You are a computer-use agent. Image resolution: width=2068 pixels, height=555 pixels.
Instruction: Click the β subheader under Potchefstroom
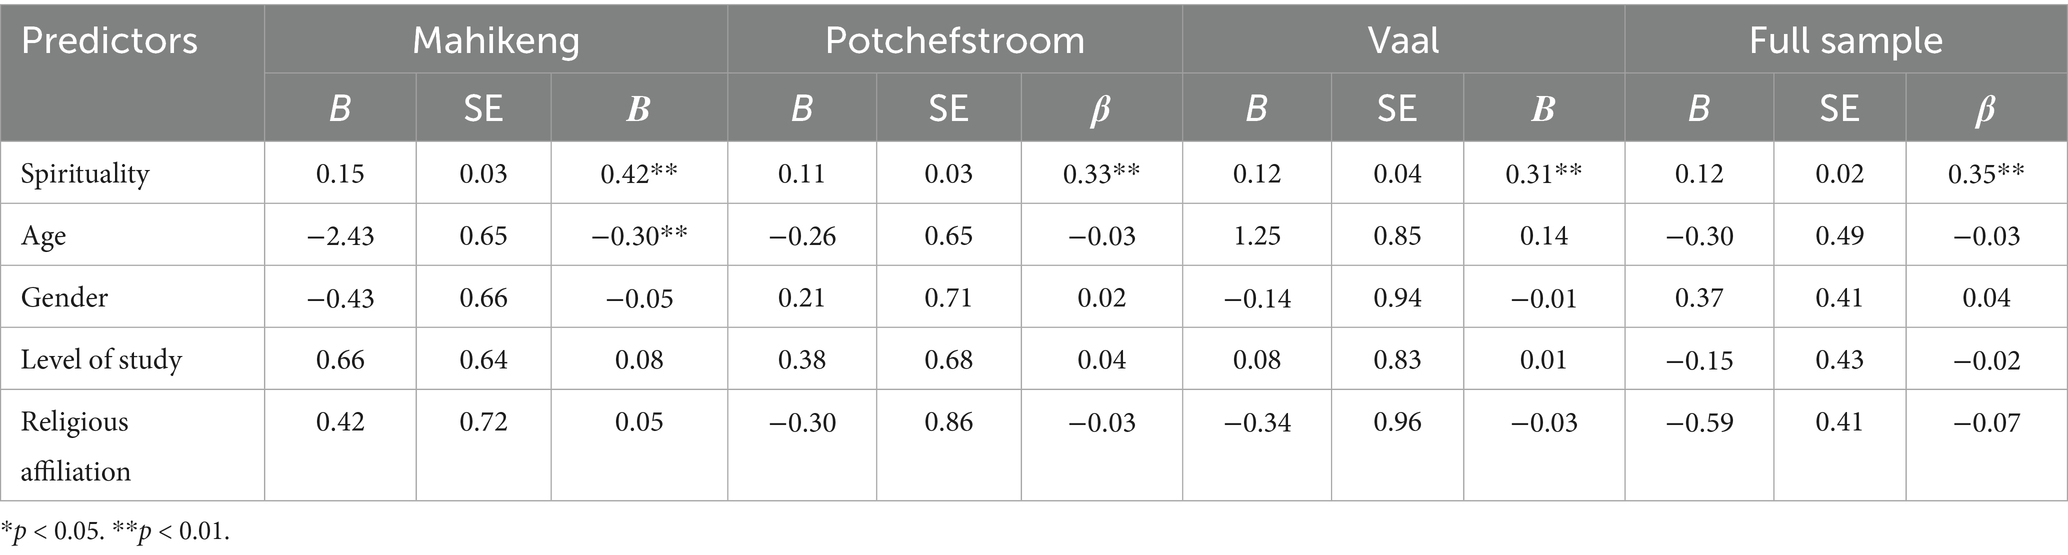[x=1100, y=108]
